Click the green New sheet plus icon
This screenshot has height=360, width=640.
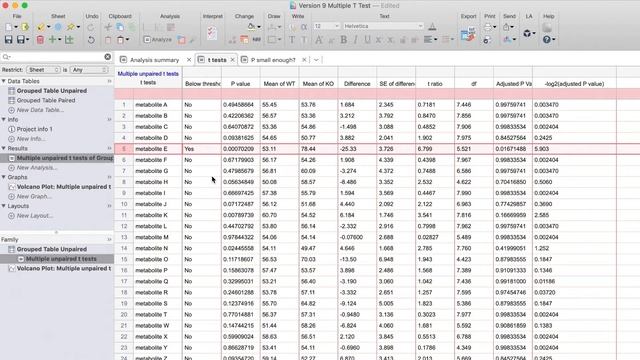(x=52, y=40)
